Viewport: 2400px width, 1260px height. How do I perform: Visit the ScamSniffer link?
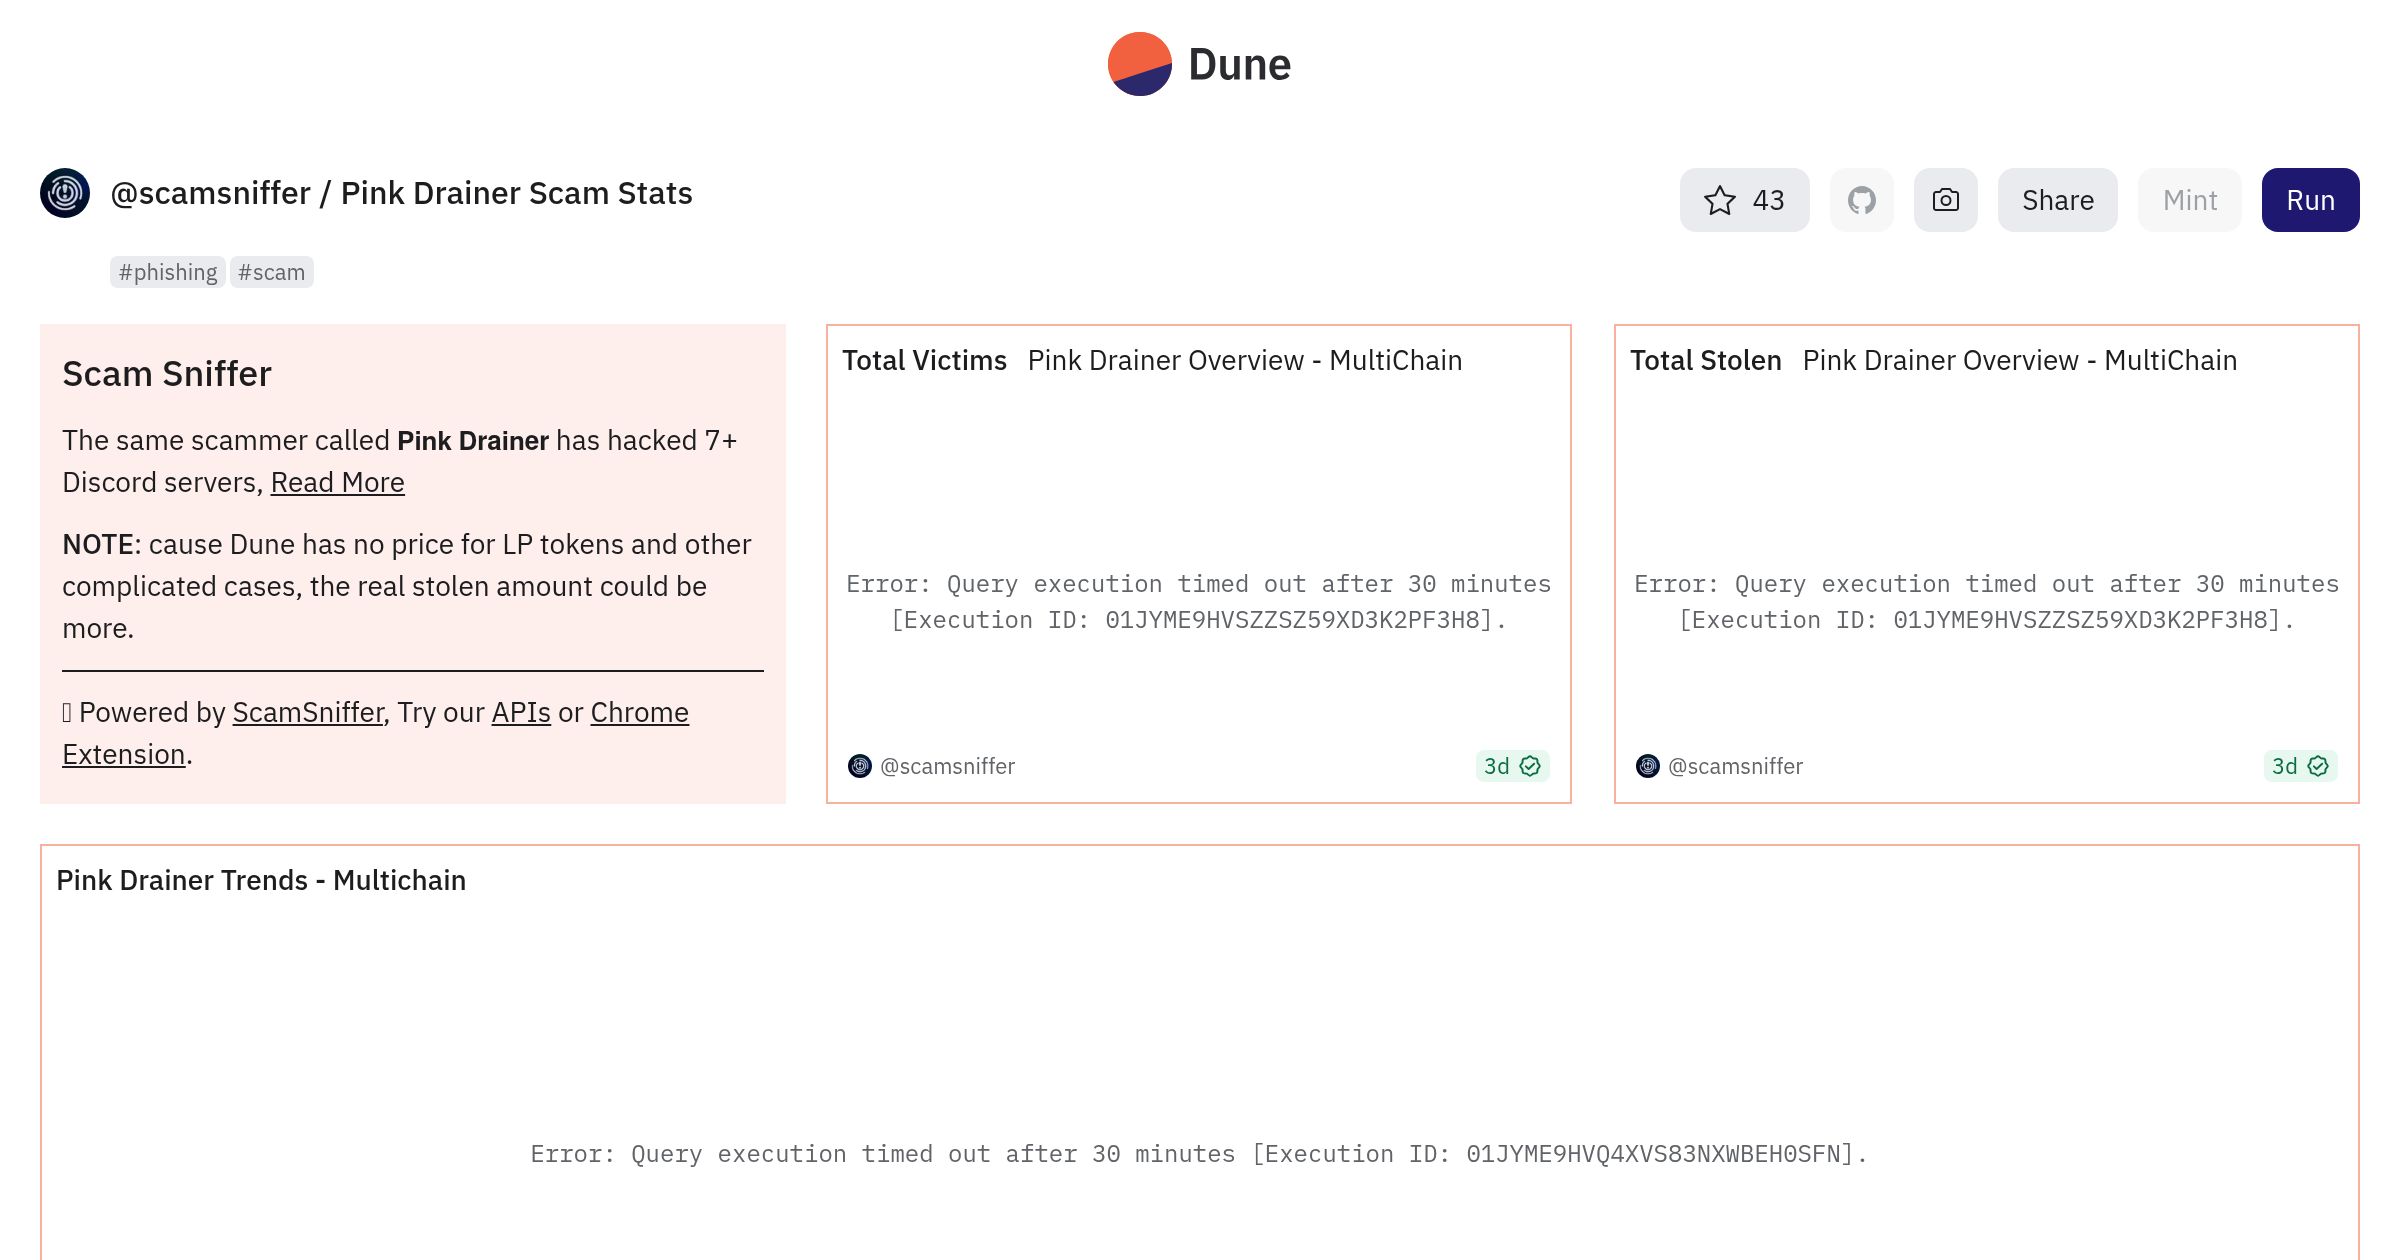click(308, 712)
